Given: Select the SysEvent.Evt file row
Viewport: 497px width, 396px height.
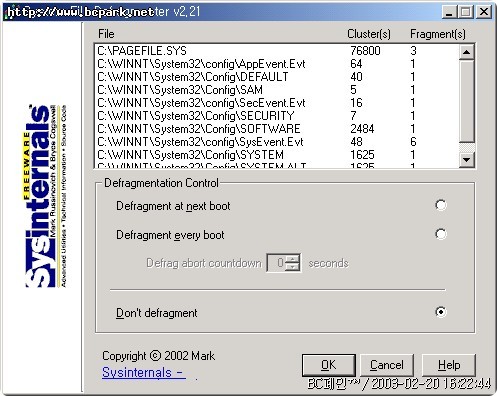Looking at the screenshot, I should pos(277,142).
